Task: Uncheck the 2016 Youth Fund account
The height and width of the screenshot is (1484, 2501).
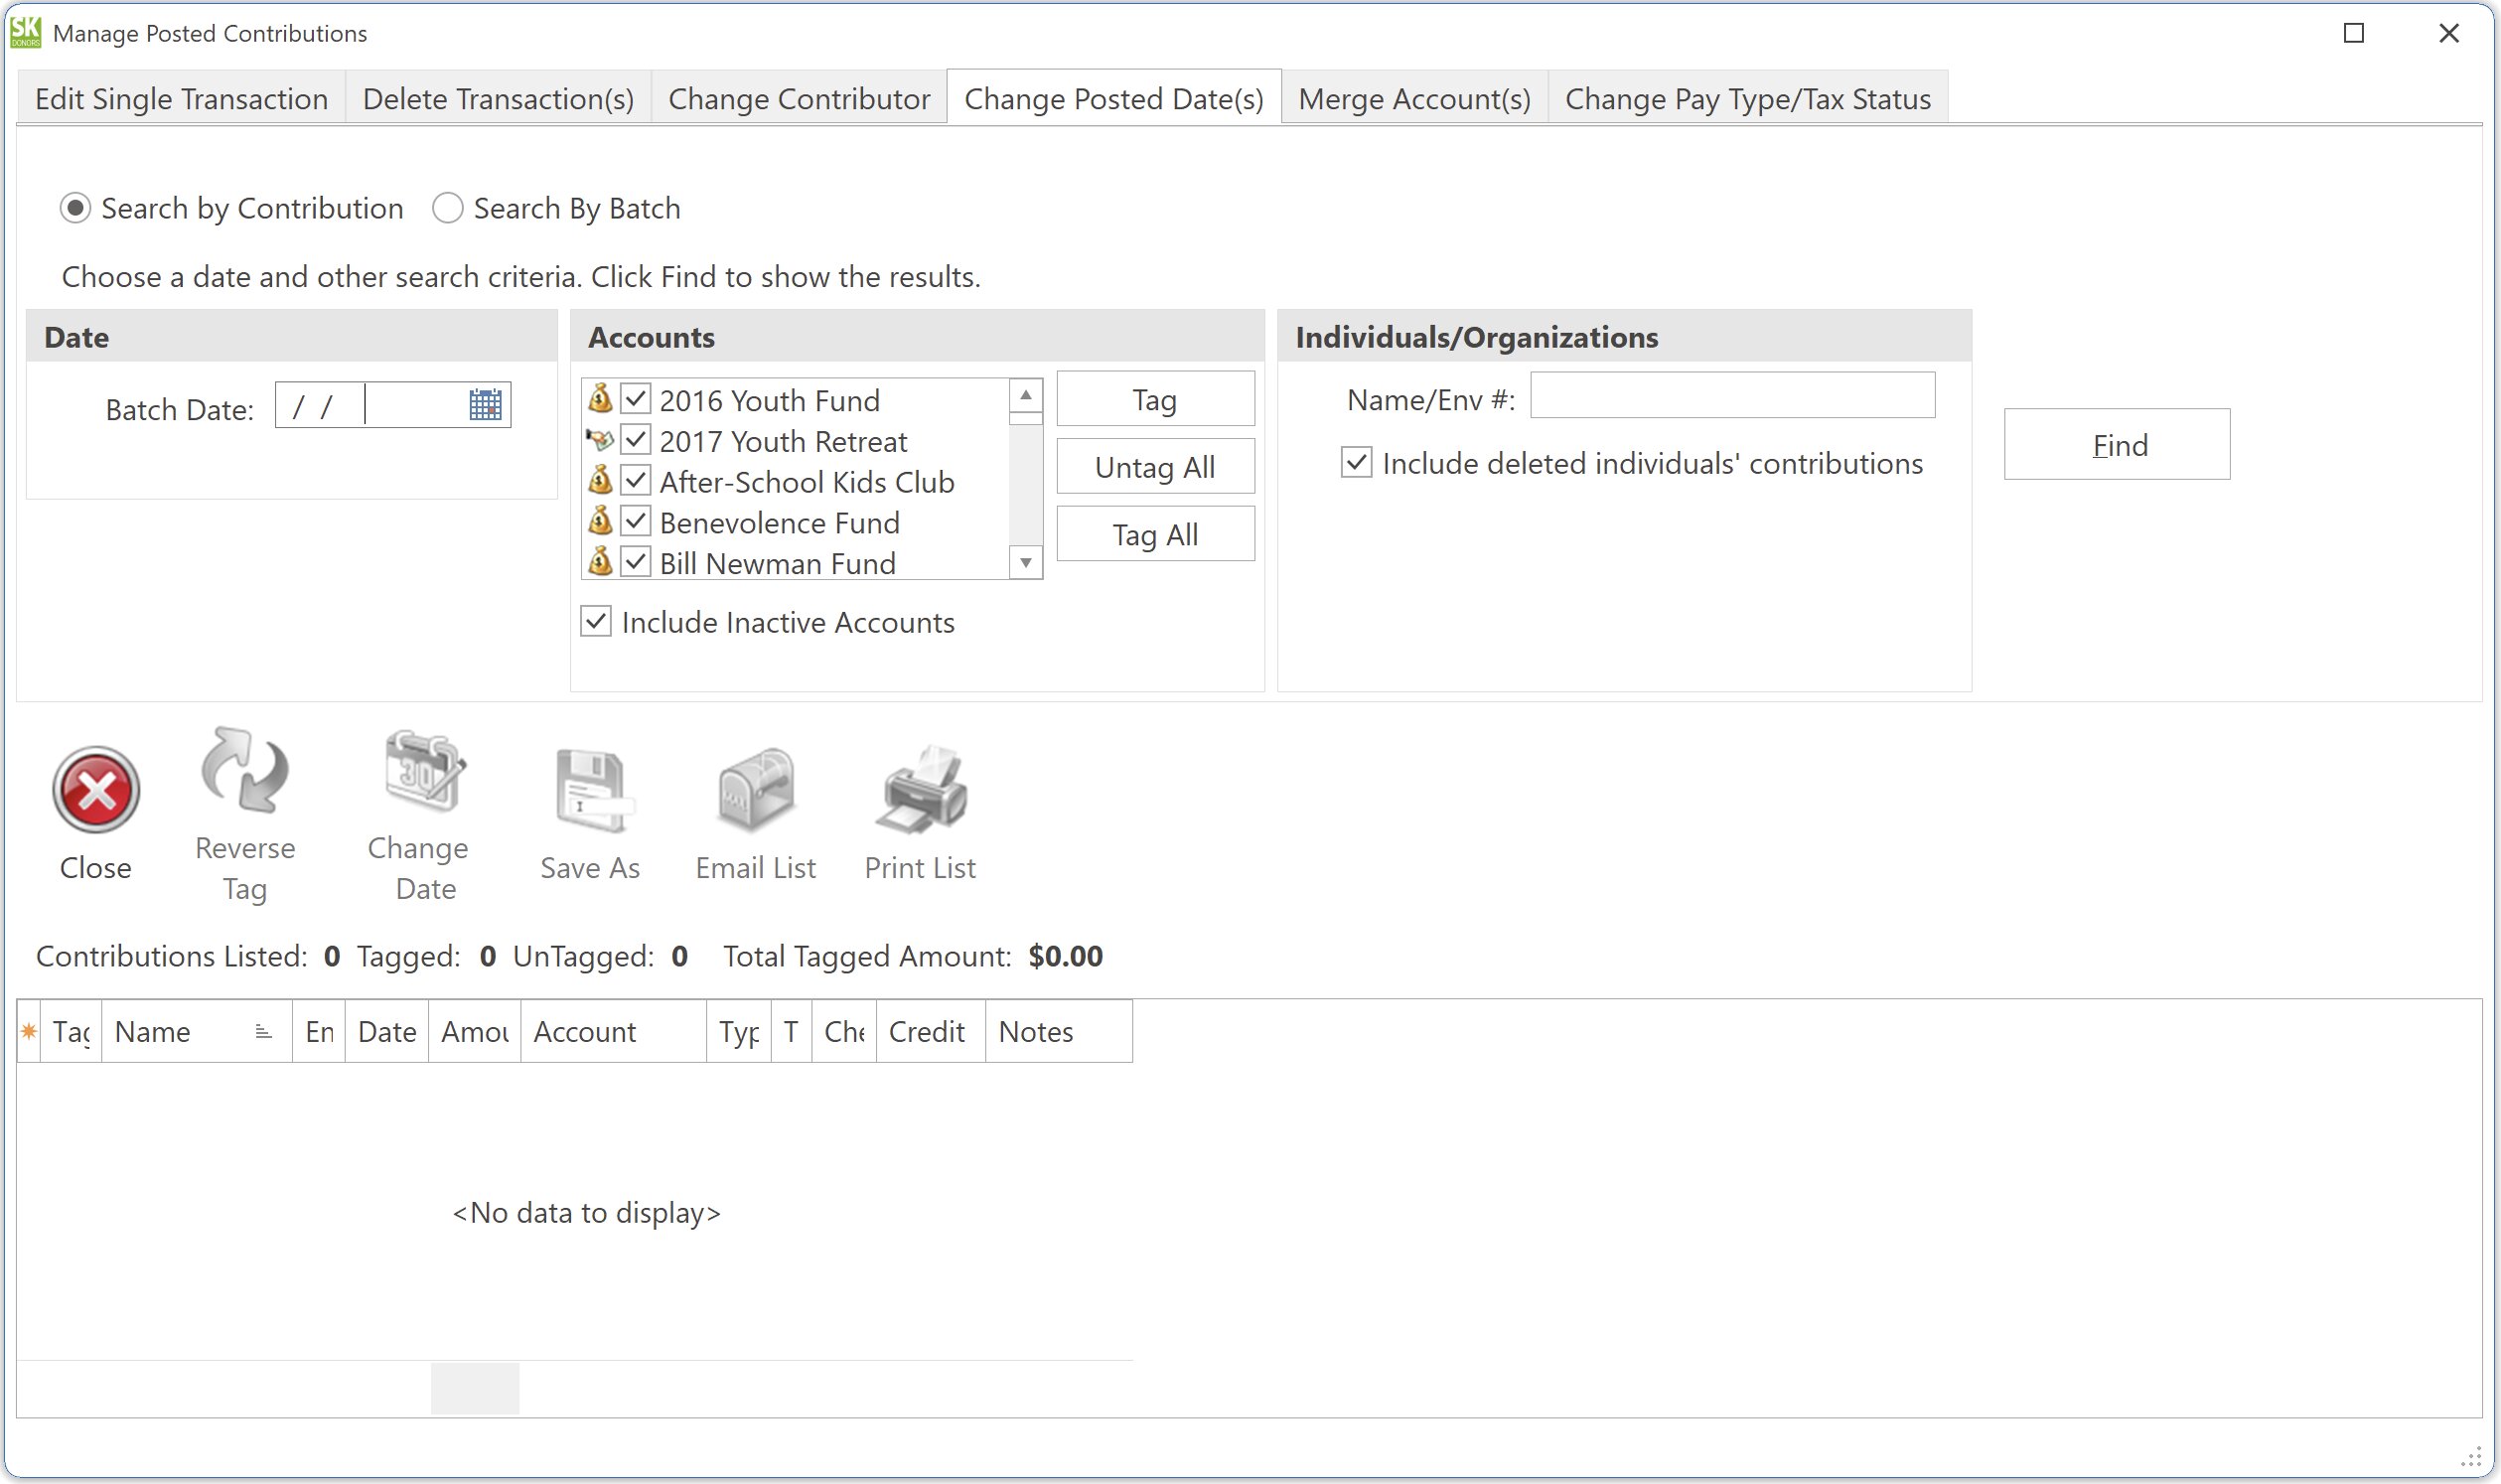Action: coord(636,398)
